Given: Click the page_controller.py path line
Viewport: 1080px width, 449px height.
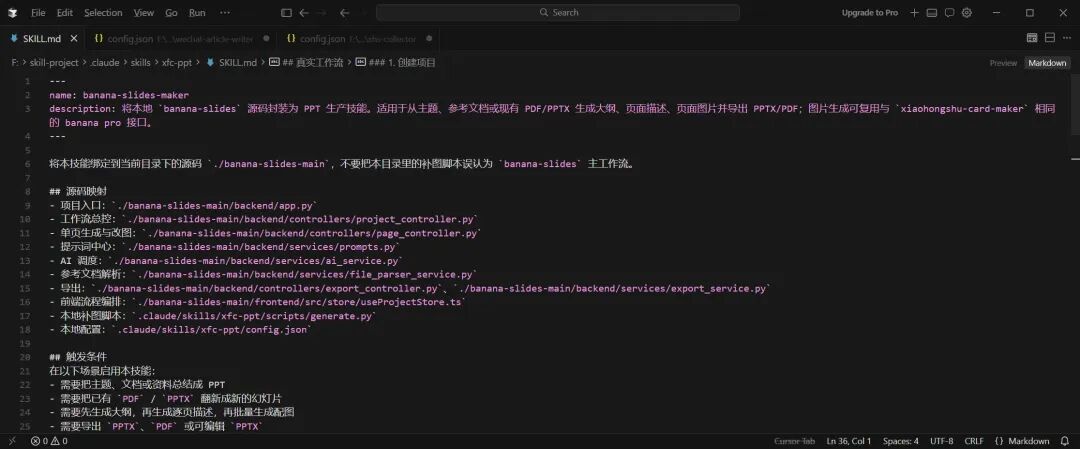Looking at the screenshot, I should pos(264,233).
